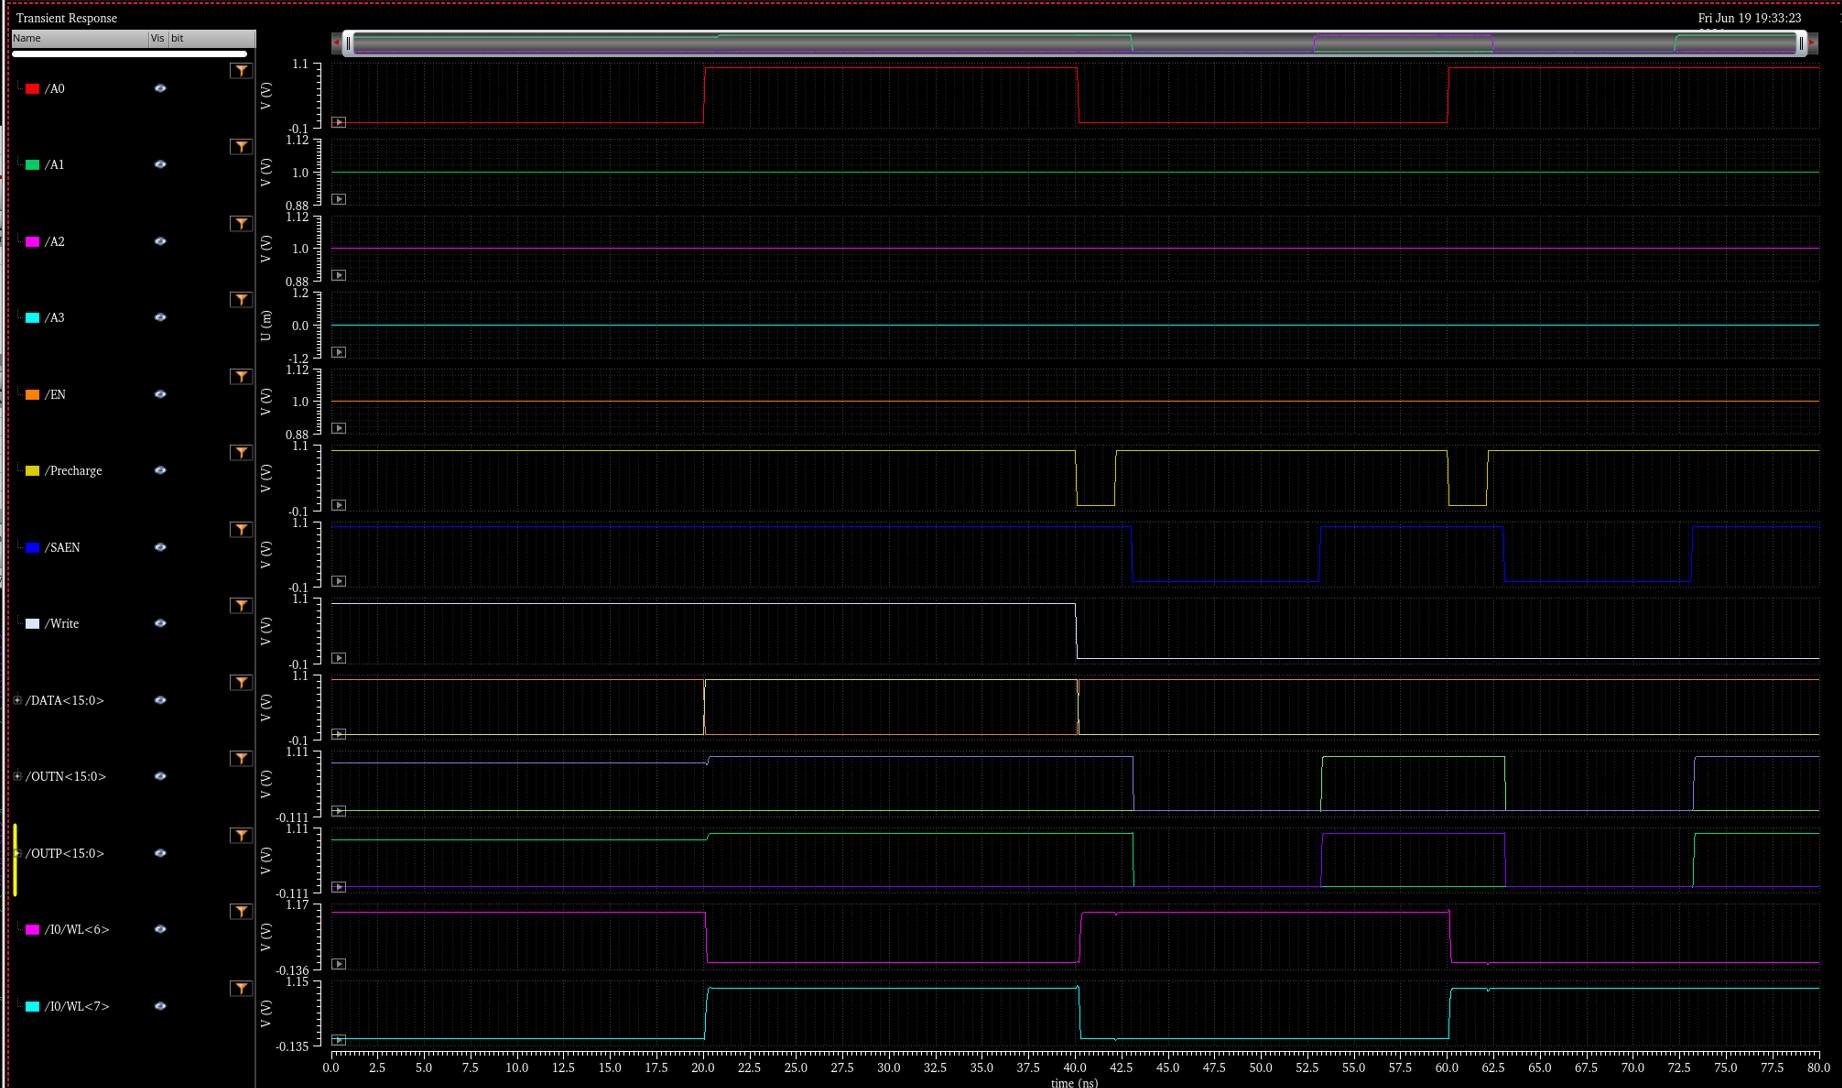Toggle visibility of /DATA<15:0> bus
Image resolution: width=1842 pixels, height=1088 pixels.
[160, 701]
